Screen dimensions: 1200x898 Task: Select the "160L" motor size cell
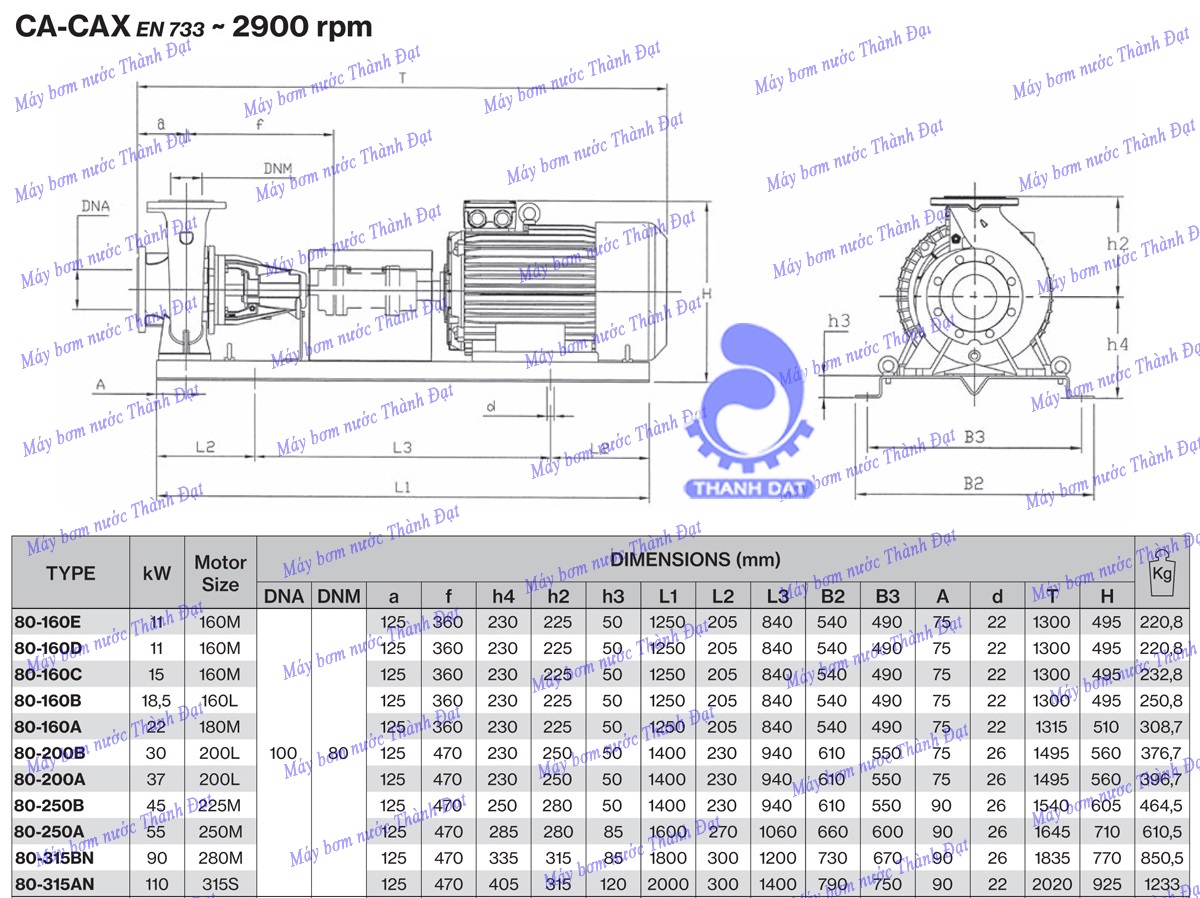(x=220, y=701)
